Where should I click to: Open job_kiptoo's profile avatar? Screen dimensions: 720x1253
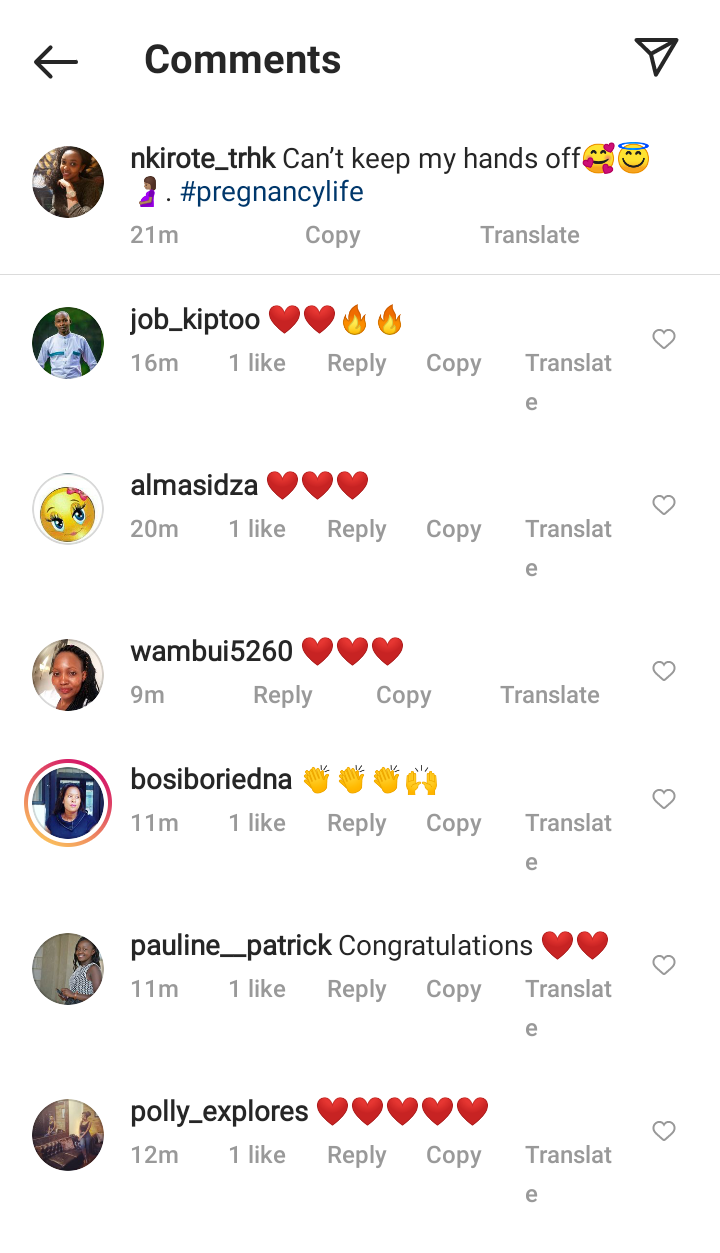coord(68,343)
